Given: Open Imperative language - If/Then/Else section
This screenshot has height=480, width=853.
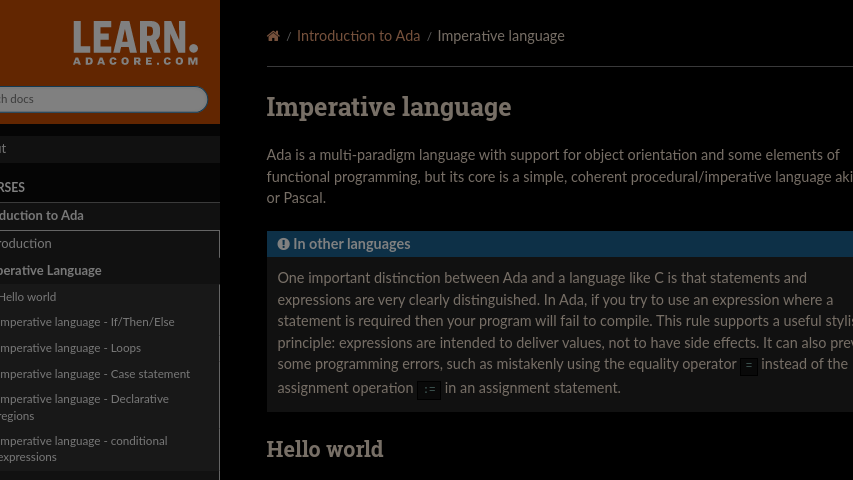Looking at the screenshot, I should 86,322.
